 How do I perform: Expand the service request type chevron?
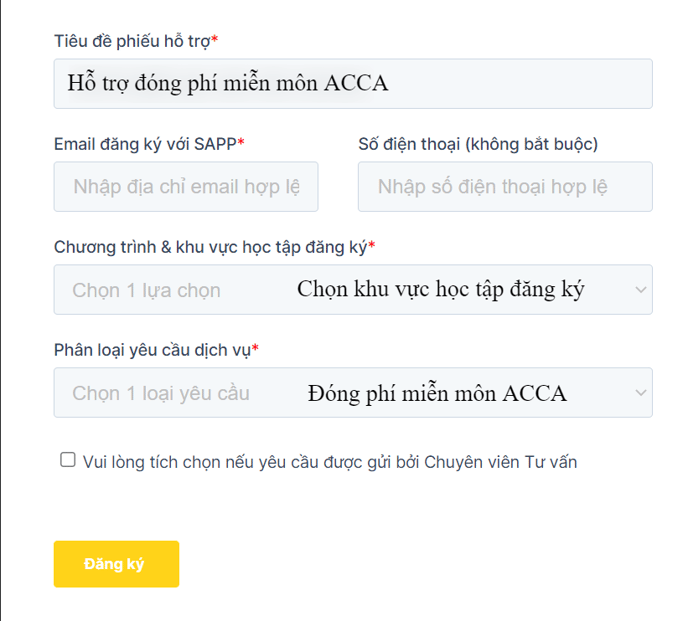(x=641, y=392)
